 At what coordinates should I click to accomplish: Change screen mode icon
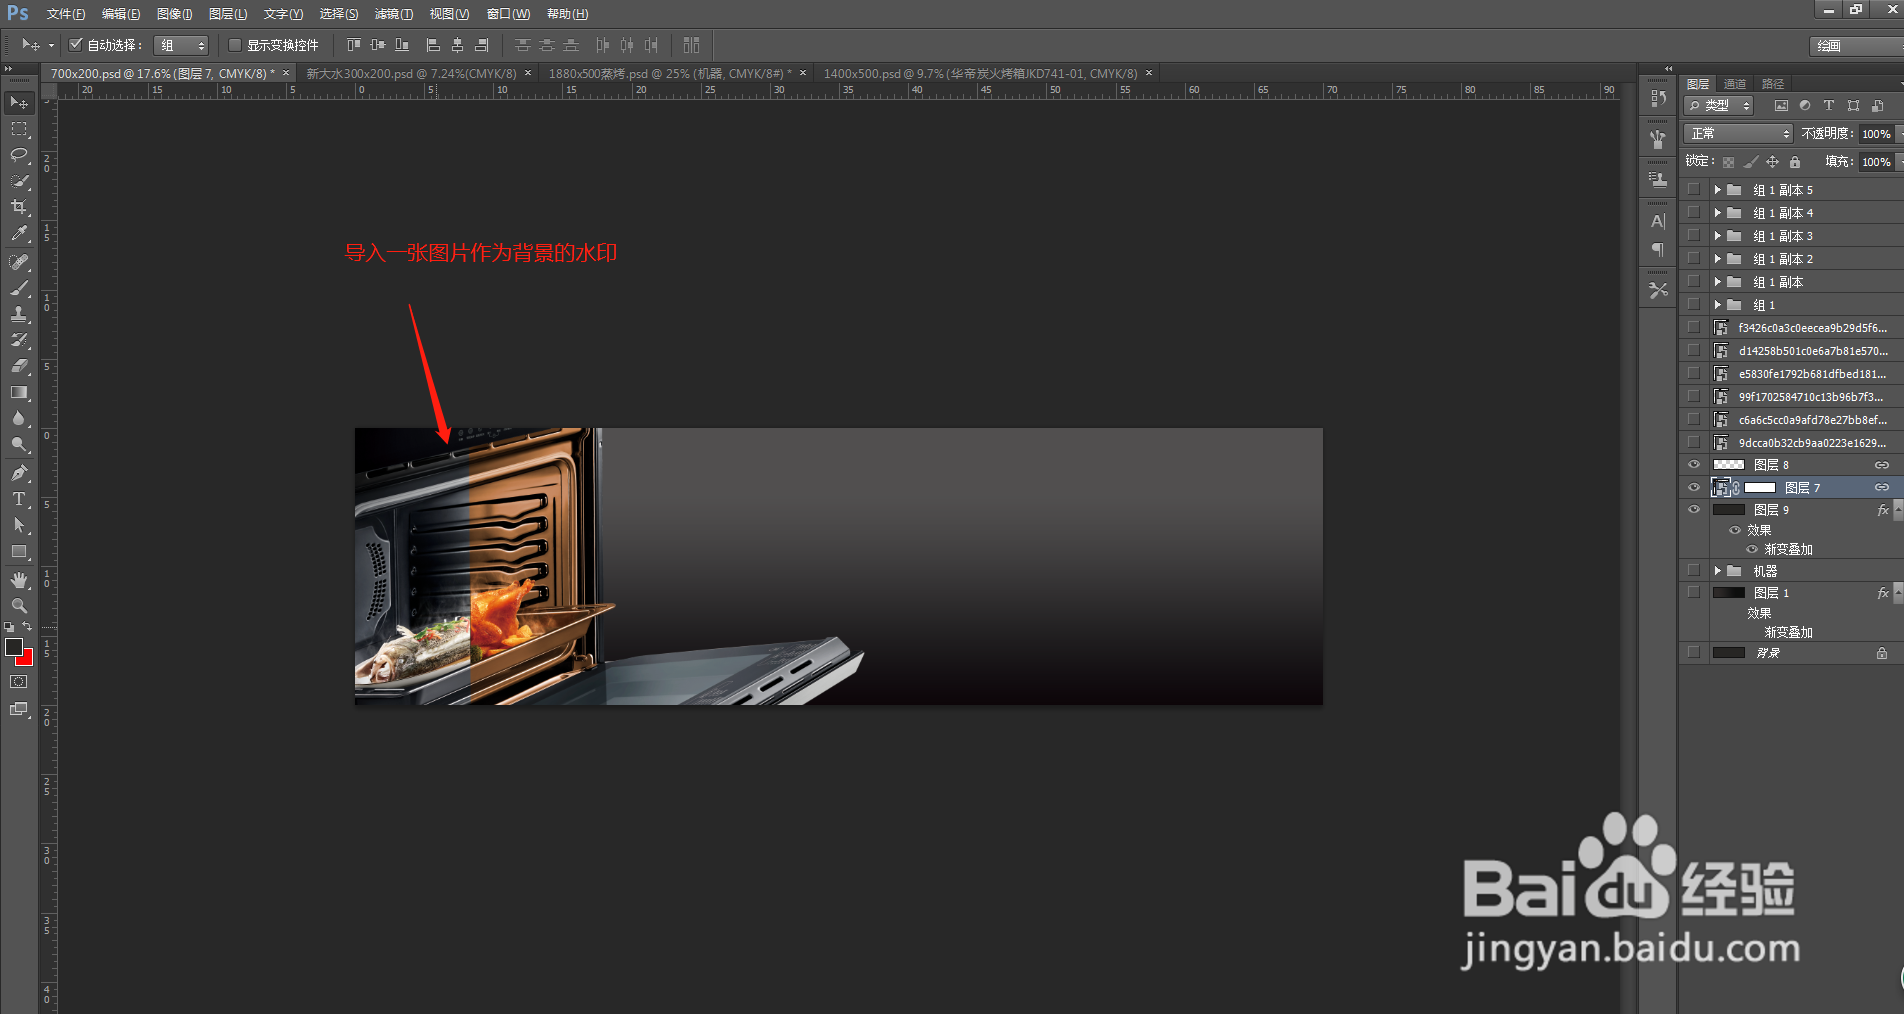[x=19, y=709]
